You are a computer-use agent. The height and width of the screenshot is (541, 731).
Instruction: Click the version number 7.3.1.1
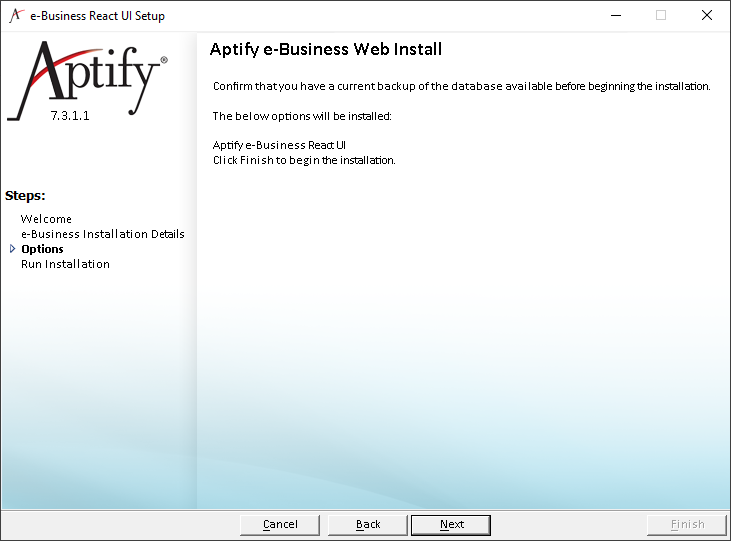coord(70,116)
